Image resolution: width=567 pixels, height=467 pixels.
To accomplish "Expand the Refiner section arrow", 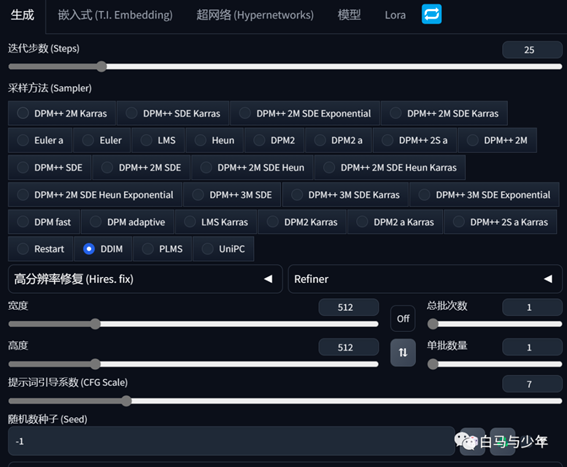I will (548, 279).
